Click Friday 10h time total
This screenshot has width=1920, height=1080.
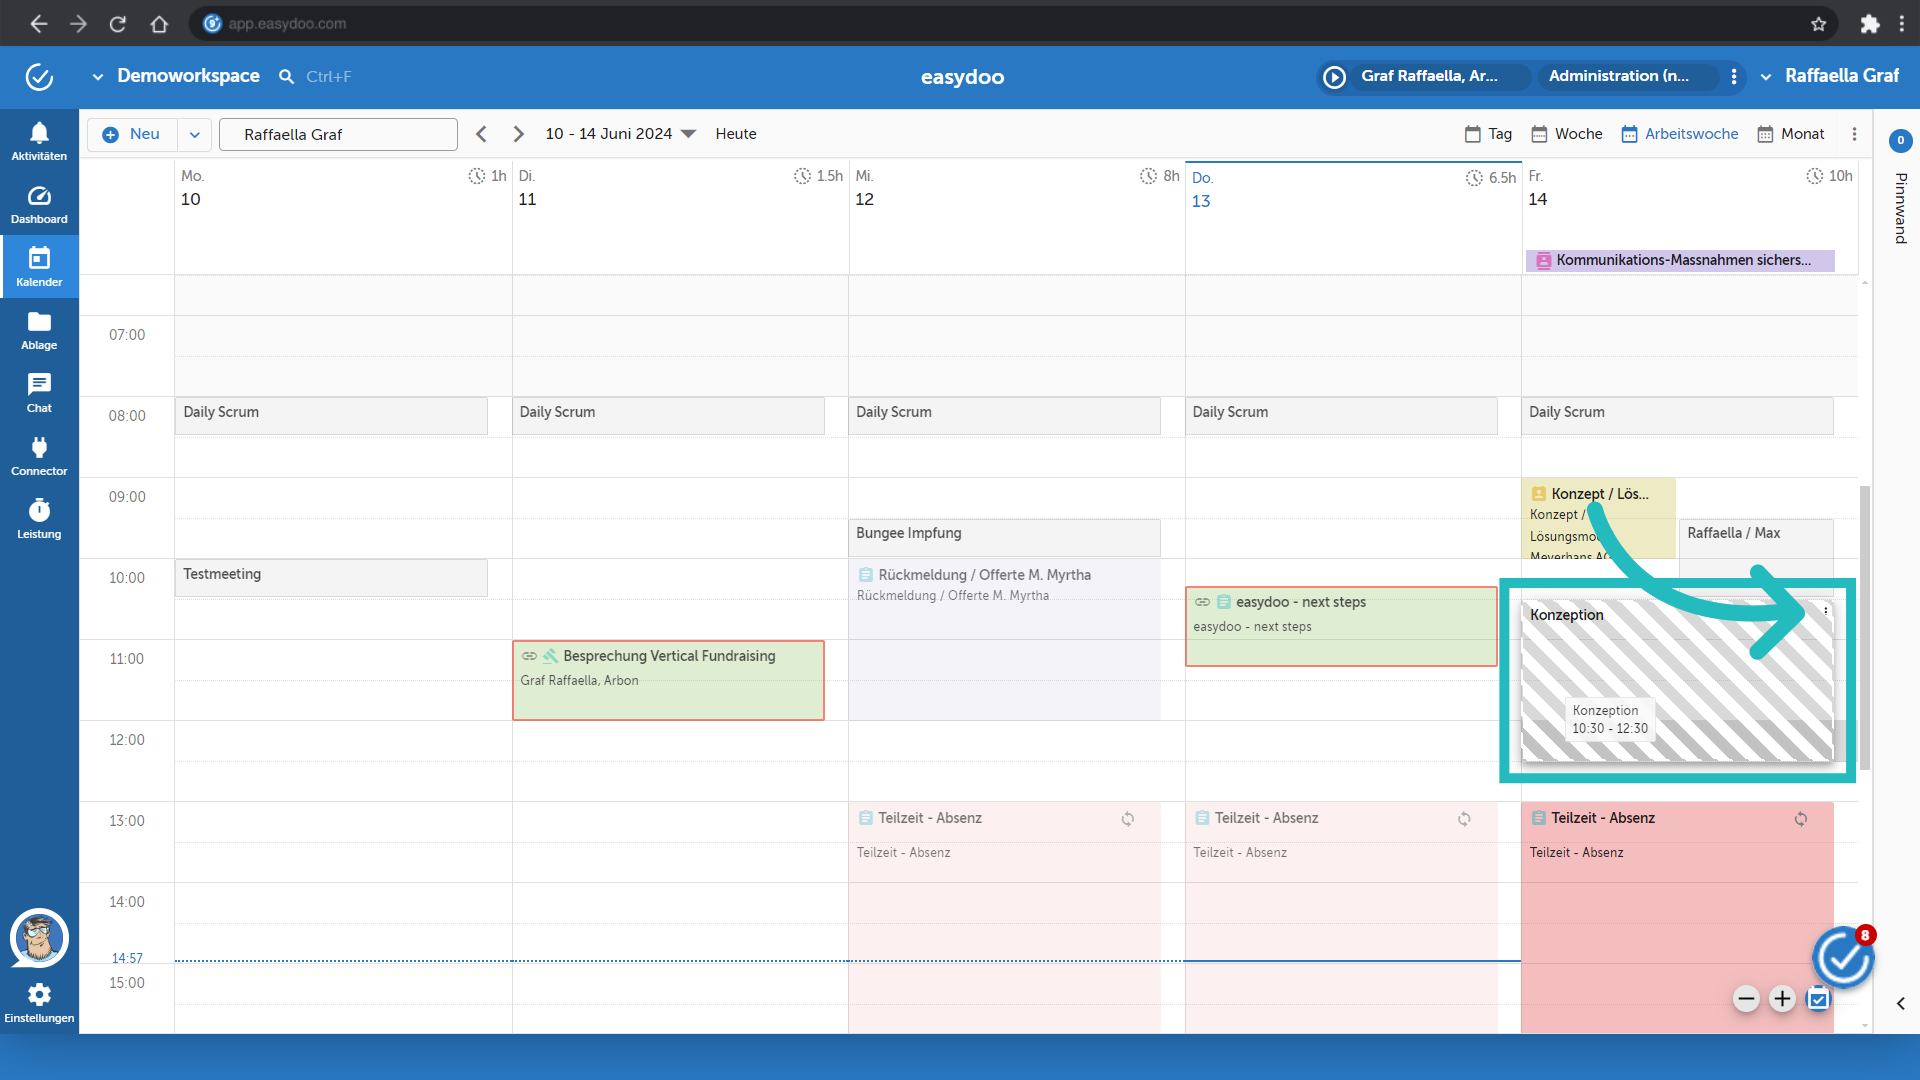click(x=1829, y=176)
